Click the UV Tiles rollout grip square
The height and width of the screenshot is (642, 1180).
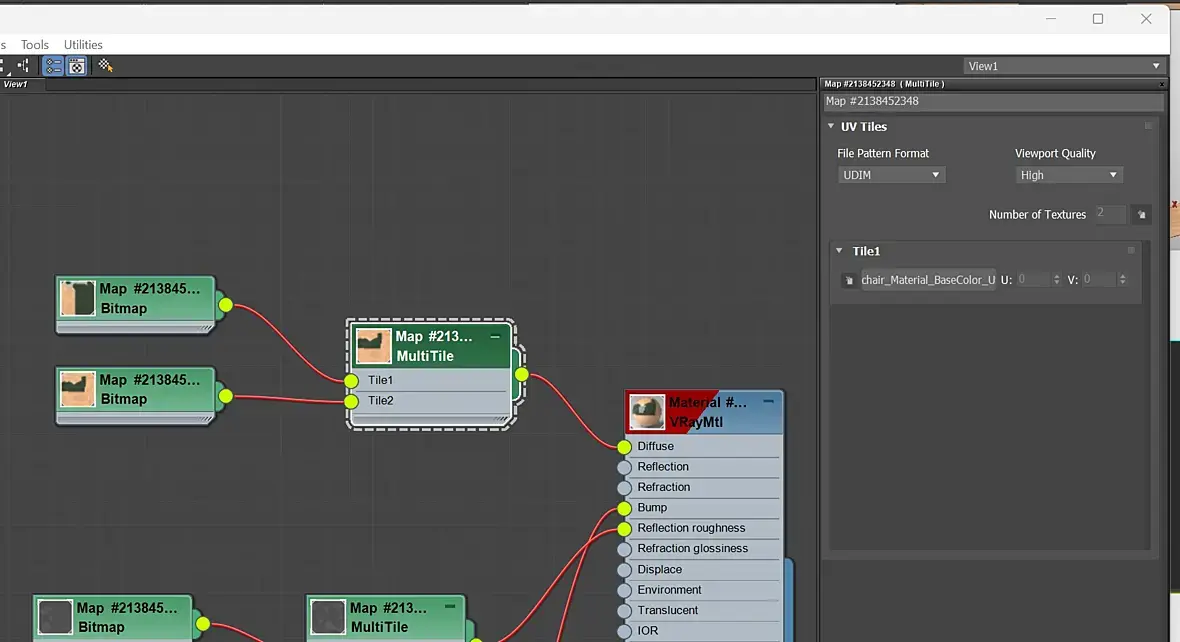[1148, 126]
